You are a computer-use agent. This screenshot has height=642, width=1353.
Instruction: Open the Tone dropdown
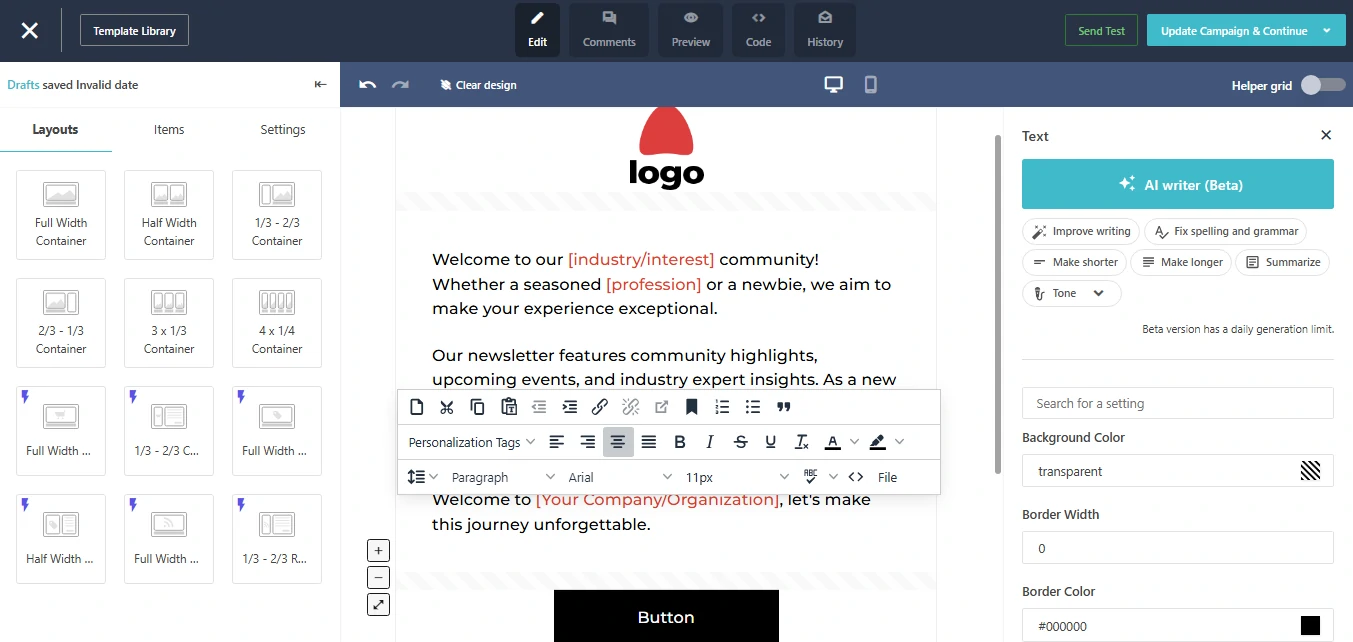[x=1071, y=293]
